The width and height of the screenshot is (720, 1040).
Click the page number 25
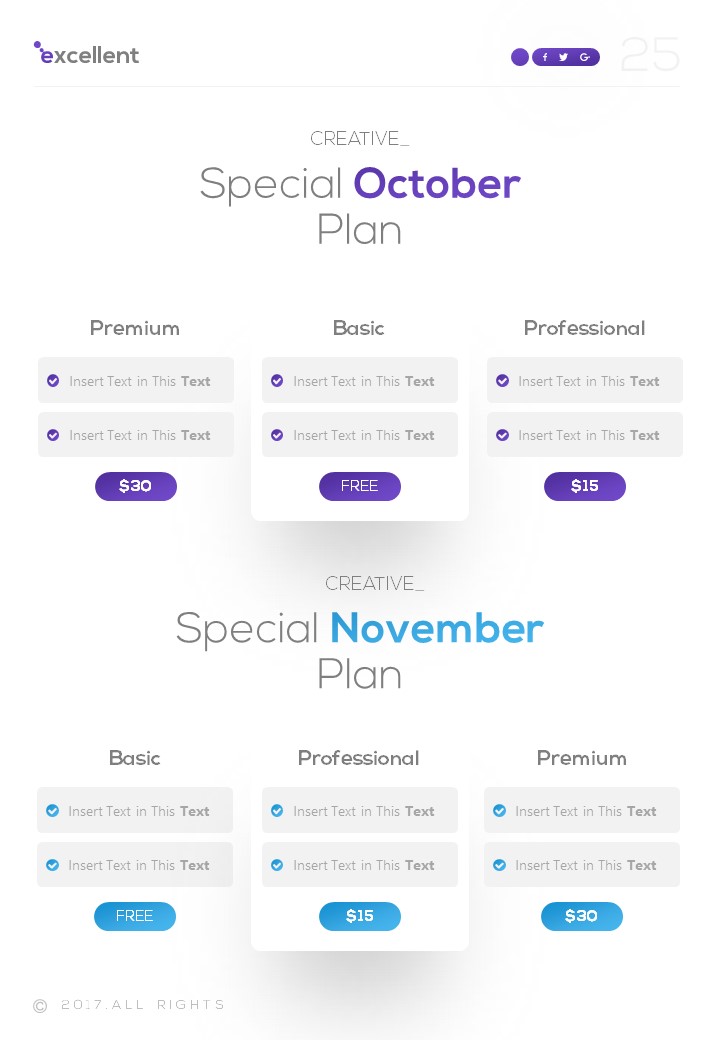[x=650, y=56]
